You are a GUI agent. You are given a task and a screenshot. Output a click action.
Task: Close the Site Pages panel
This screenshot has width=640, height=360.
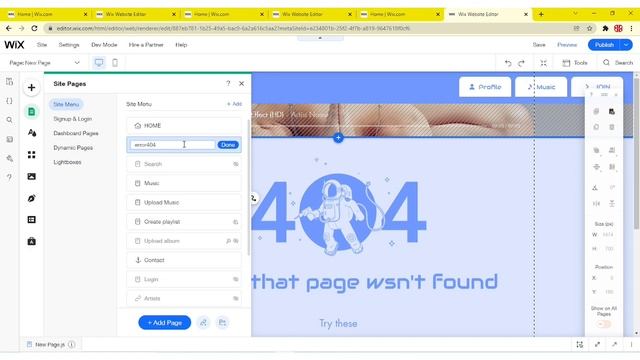coord(242,83)
